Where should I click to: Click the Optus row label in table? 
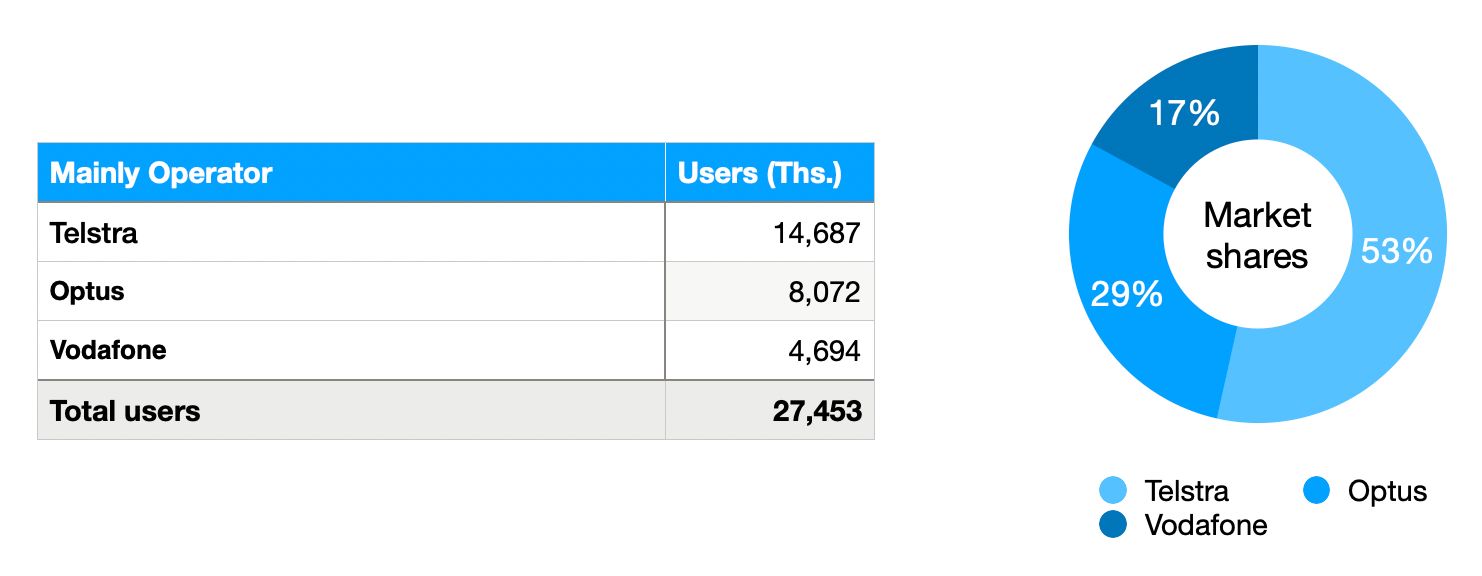tap(88, 291)
